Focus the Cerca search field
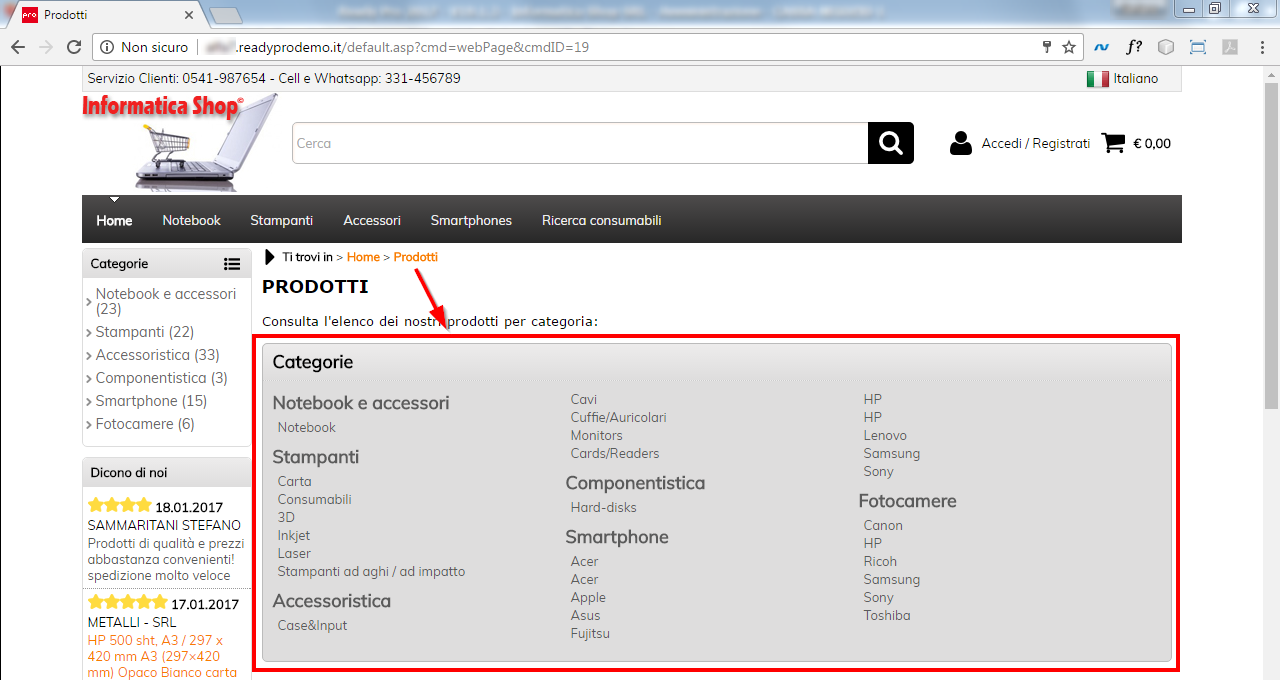Image resolution: width=1280 pixels, height=680 pixels. 580,143
